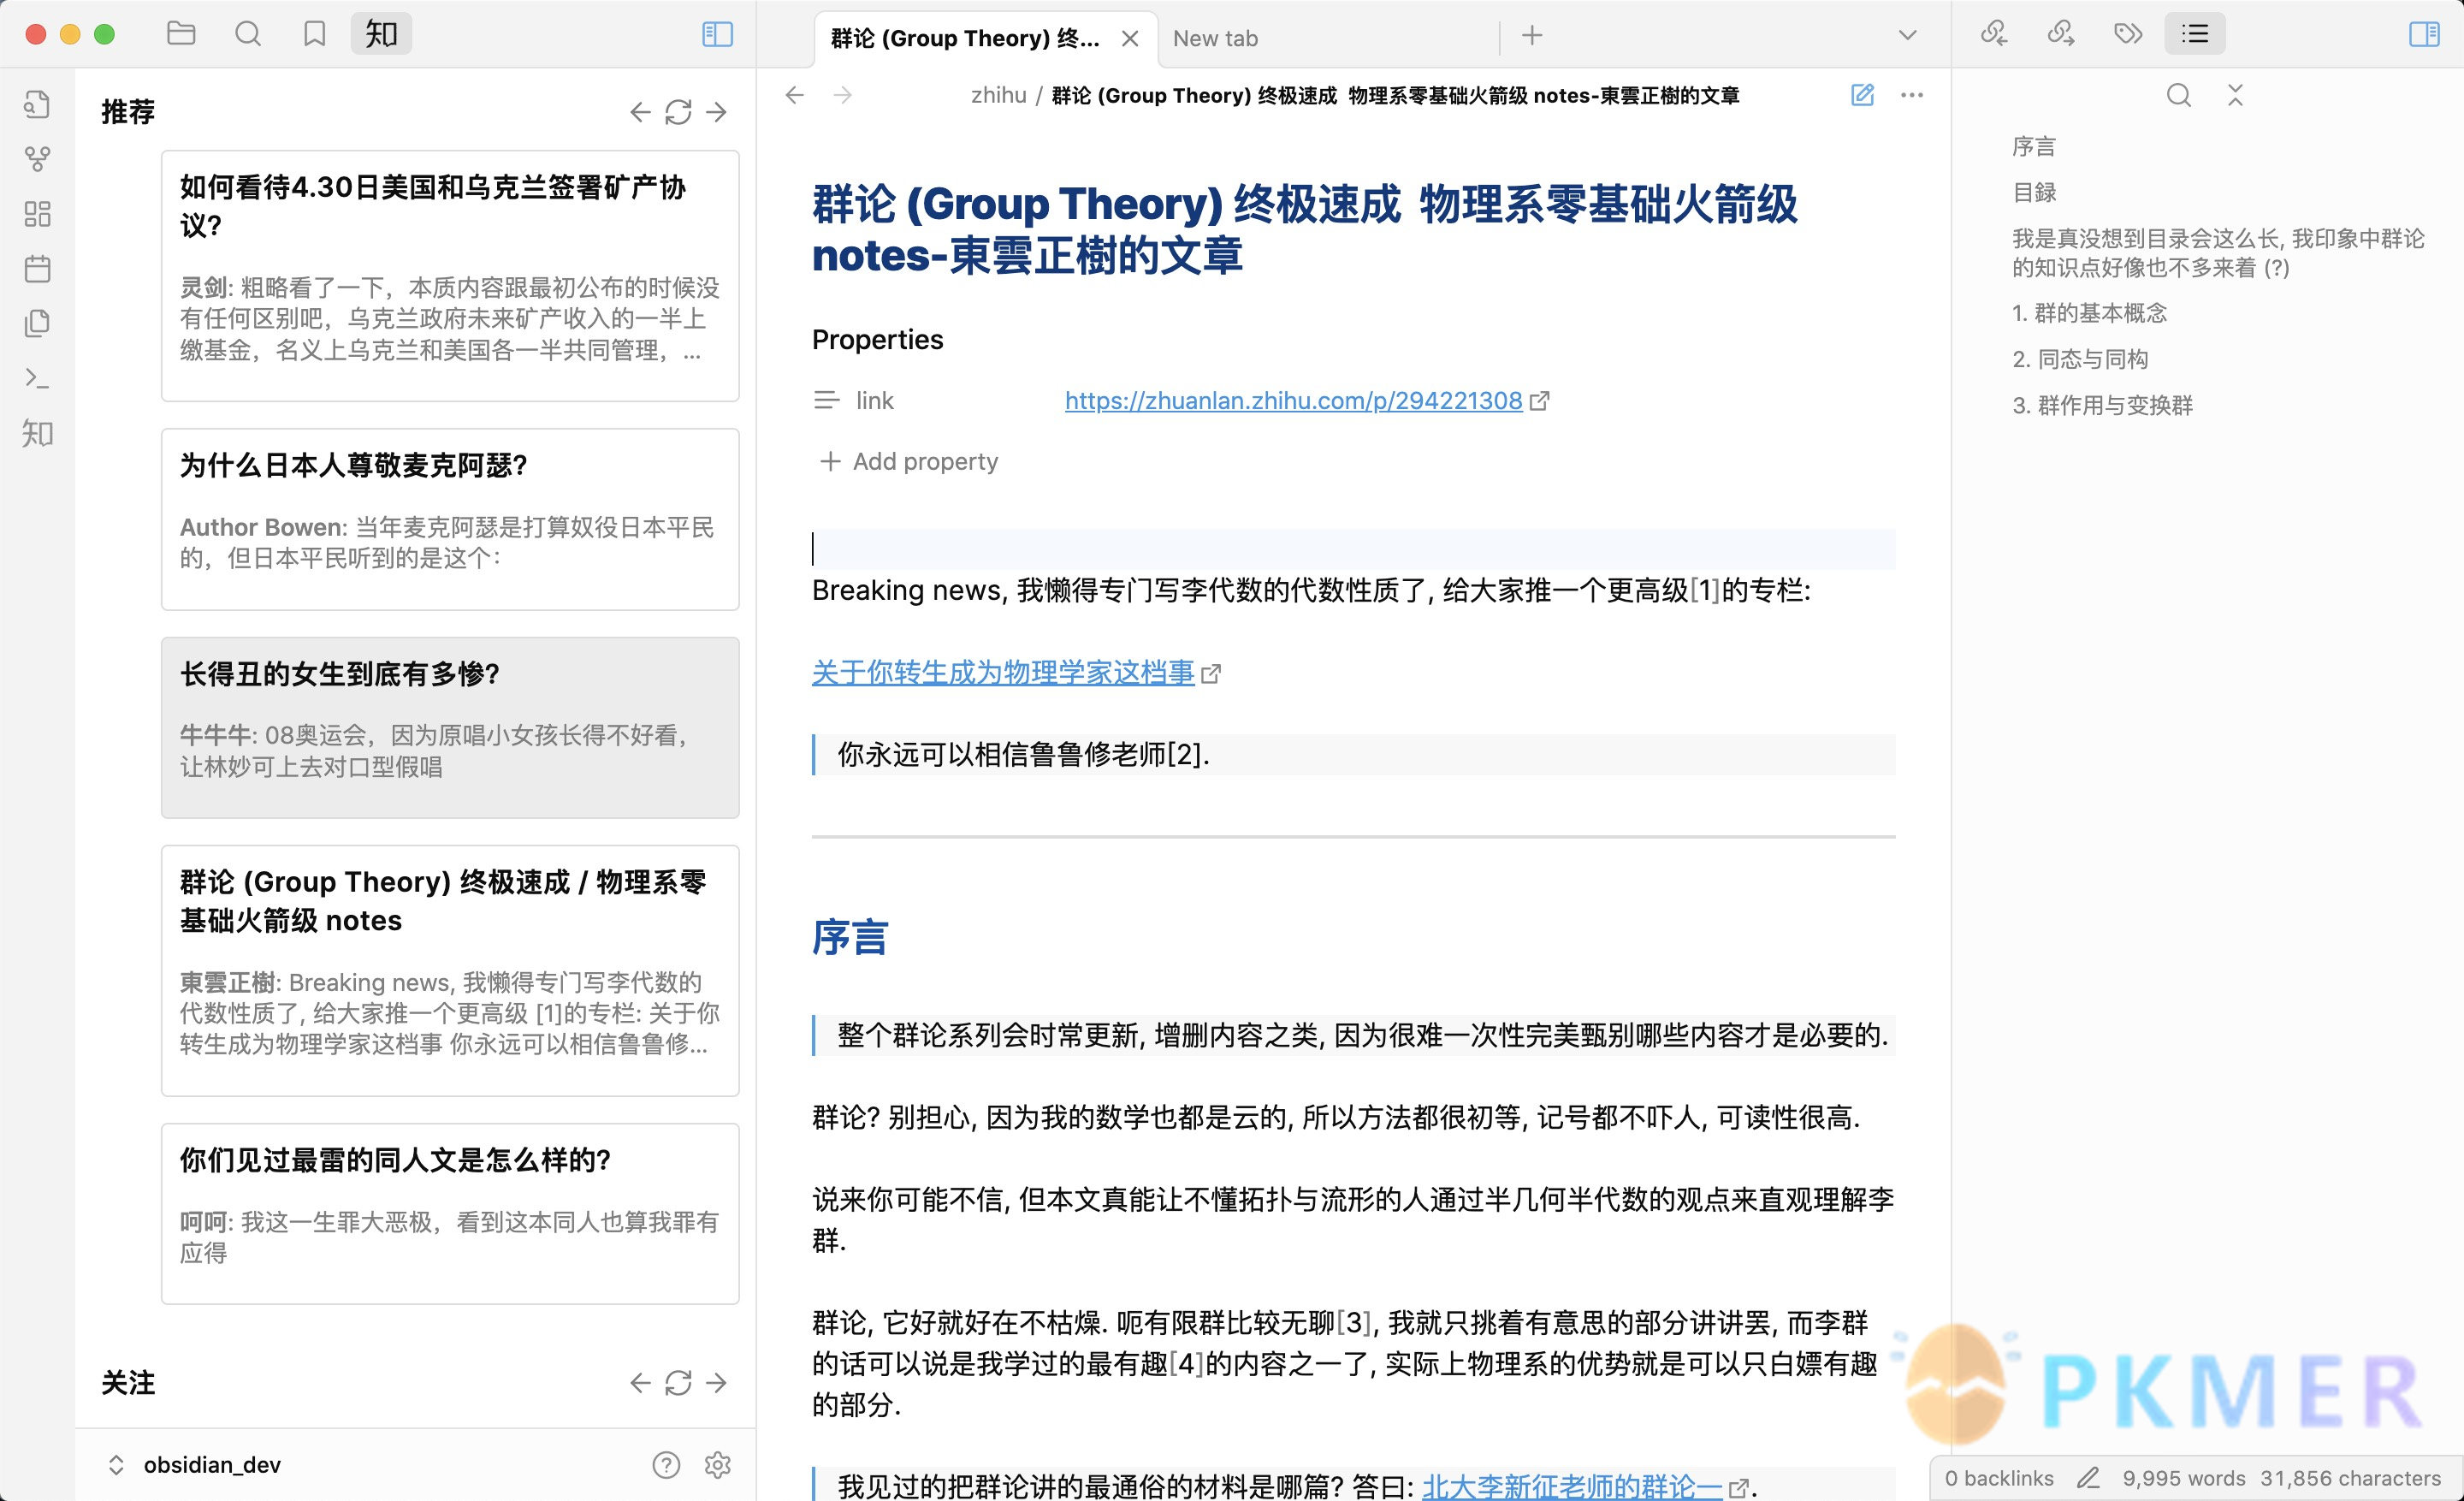
Task: Select the 群论 (Group Theory) tab
Action: click(x=965, y=38)
